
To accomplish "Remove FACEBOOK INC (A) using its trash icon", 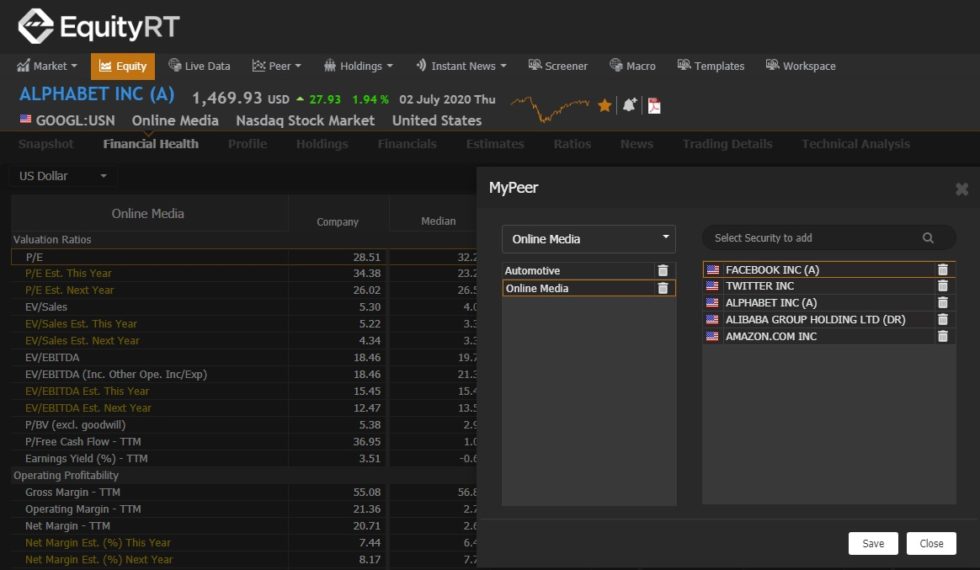I will point(942,270).
